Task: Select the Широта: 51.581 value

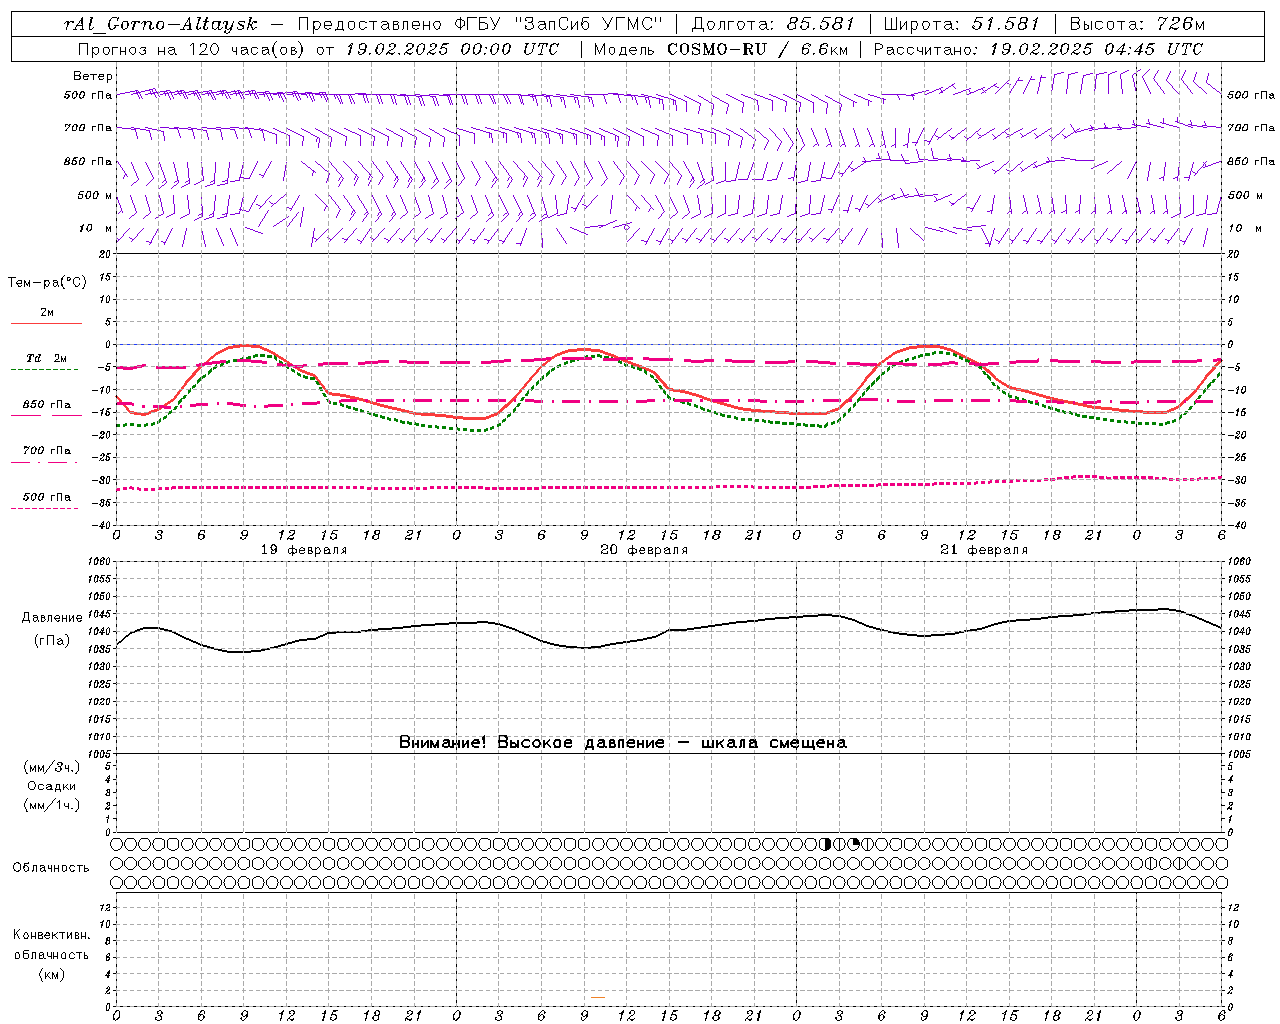Action: [961, 24]
